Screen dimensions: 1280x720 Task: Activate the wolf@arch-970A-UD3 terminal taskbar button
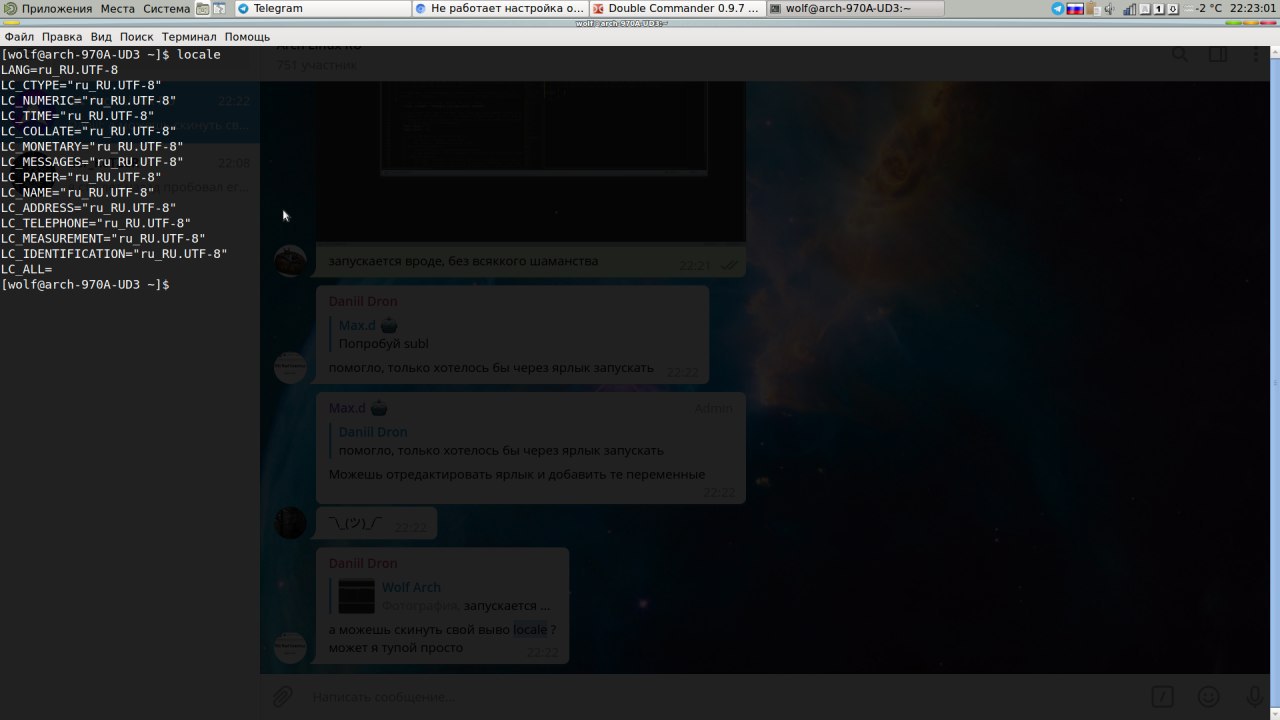click(855, 8)
